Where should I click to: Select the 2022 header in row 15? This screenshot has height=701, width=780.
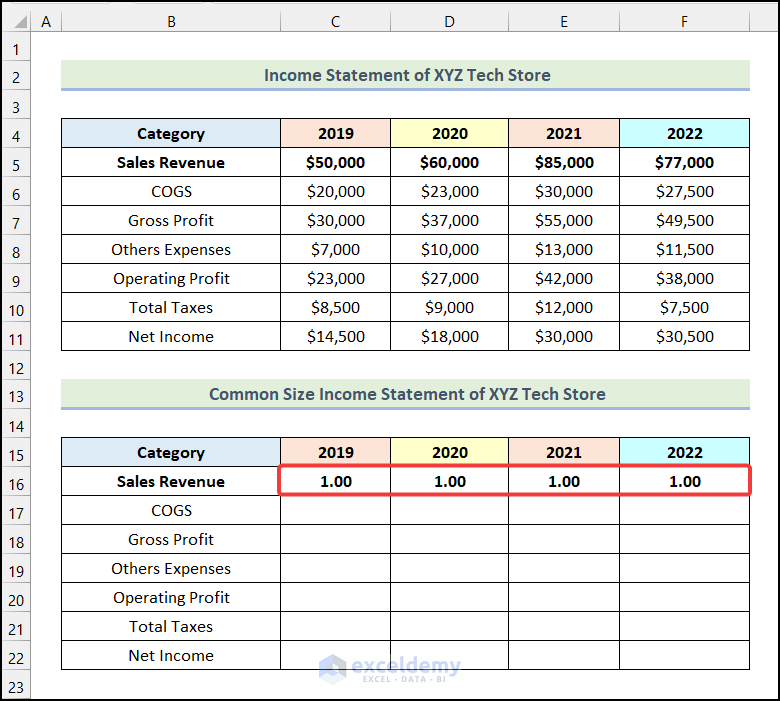(684, 452)
